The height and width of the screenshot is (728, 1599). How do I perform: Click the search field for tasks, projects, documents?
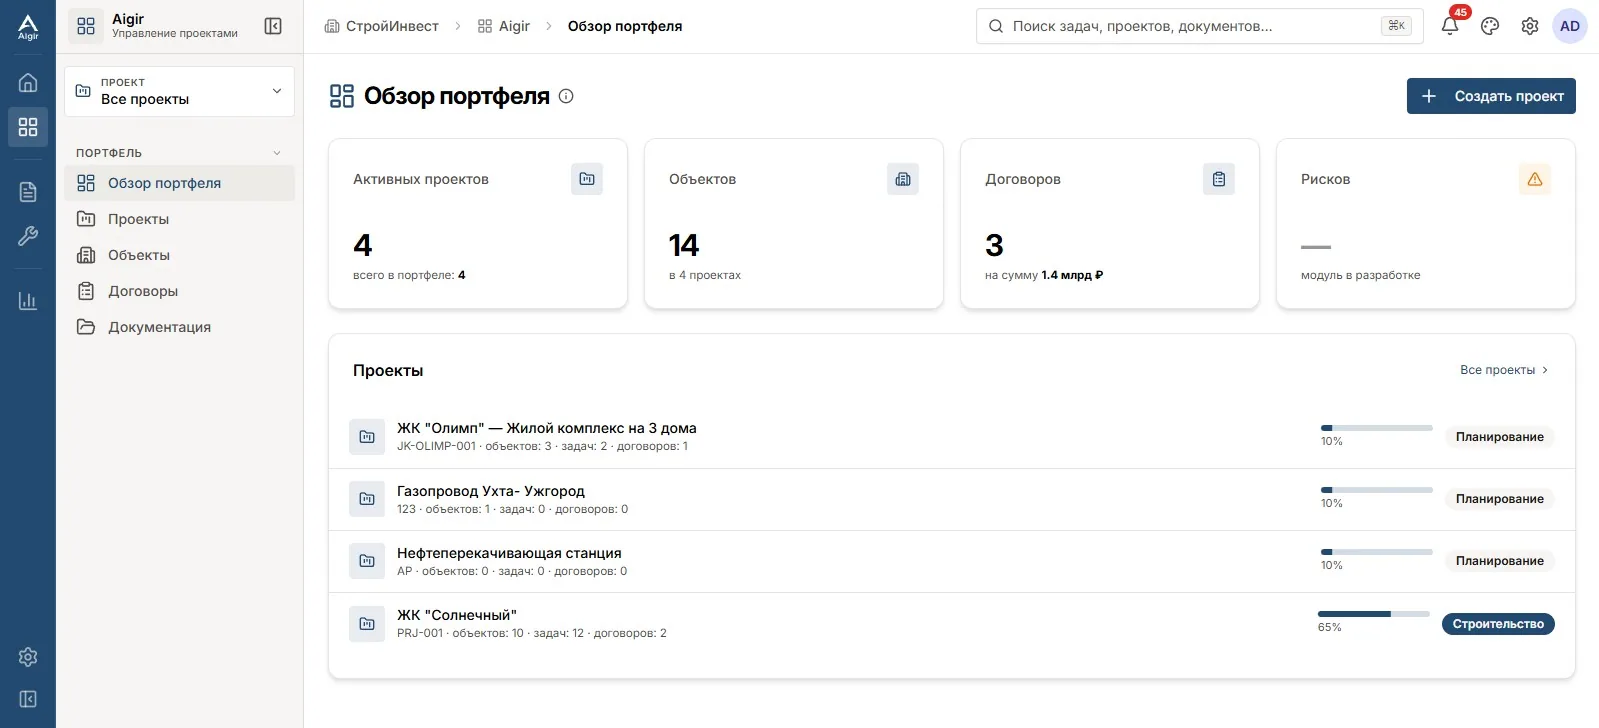tap(1199, 26)
